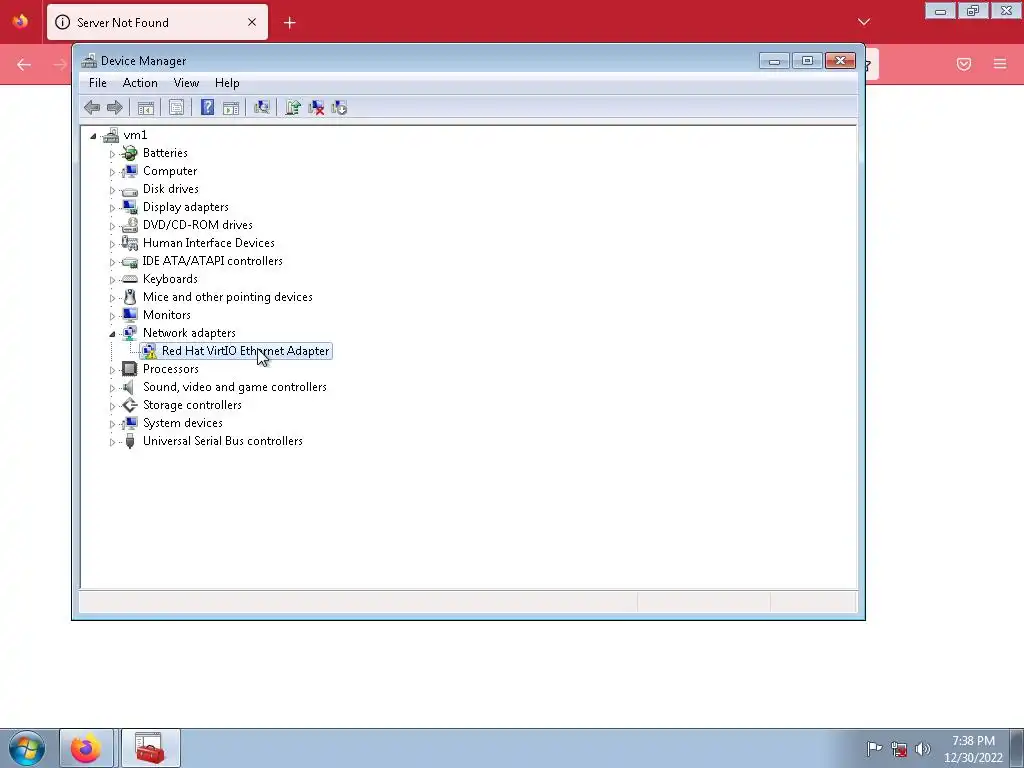
Task: Open the Windows Start menu
Action: [27, 748]
